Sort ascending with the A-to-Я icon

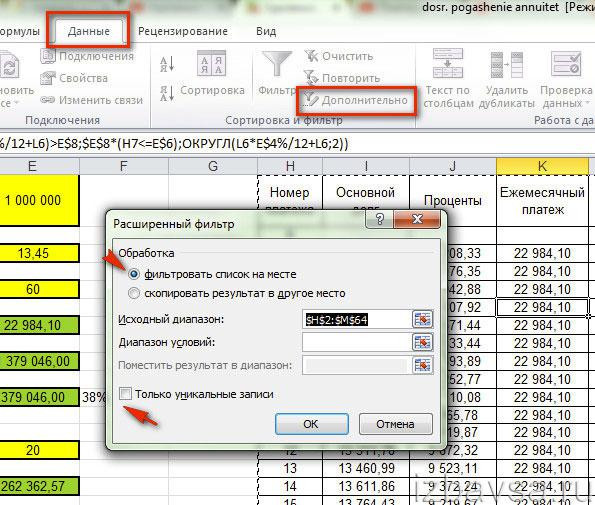click(x=167, y=64)
